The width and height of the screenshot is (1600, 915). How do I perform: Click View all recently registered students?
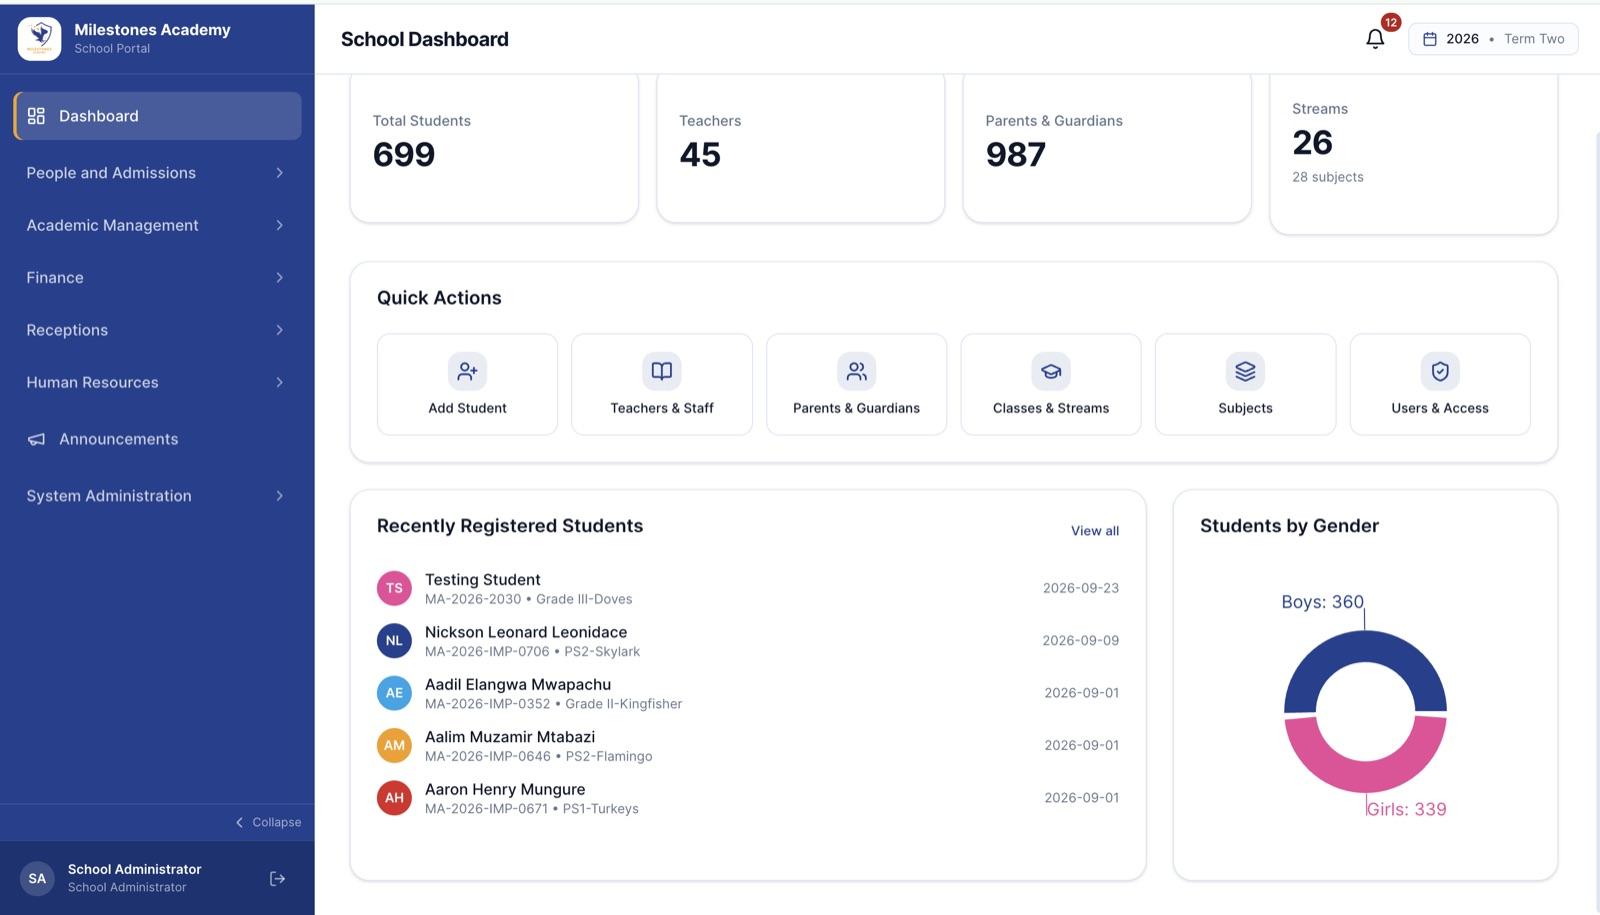coord(1095,531)
